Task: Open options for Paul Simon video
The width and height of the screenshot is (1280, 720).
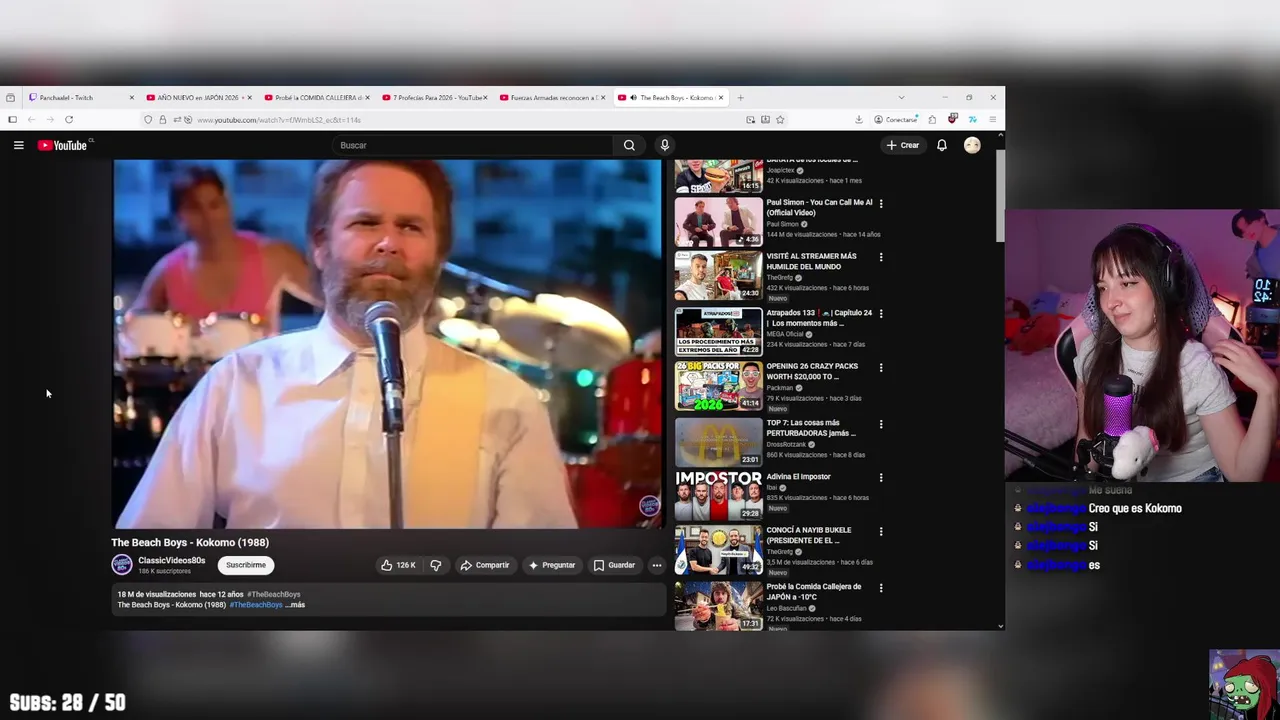Action: [880, 203]
